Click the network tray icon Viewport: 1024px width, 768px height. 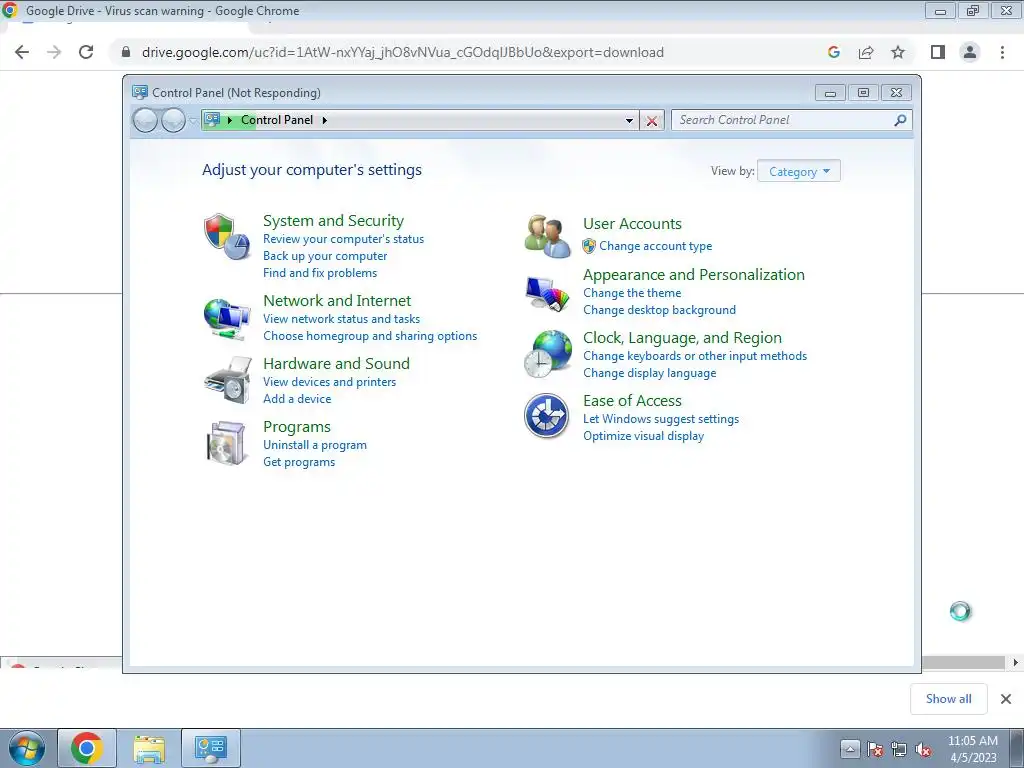coord(899,749)
